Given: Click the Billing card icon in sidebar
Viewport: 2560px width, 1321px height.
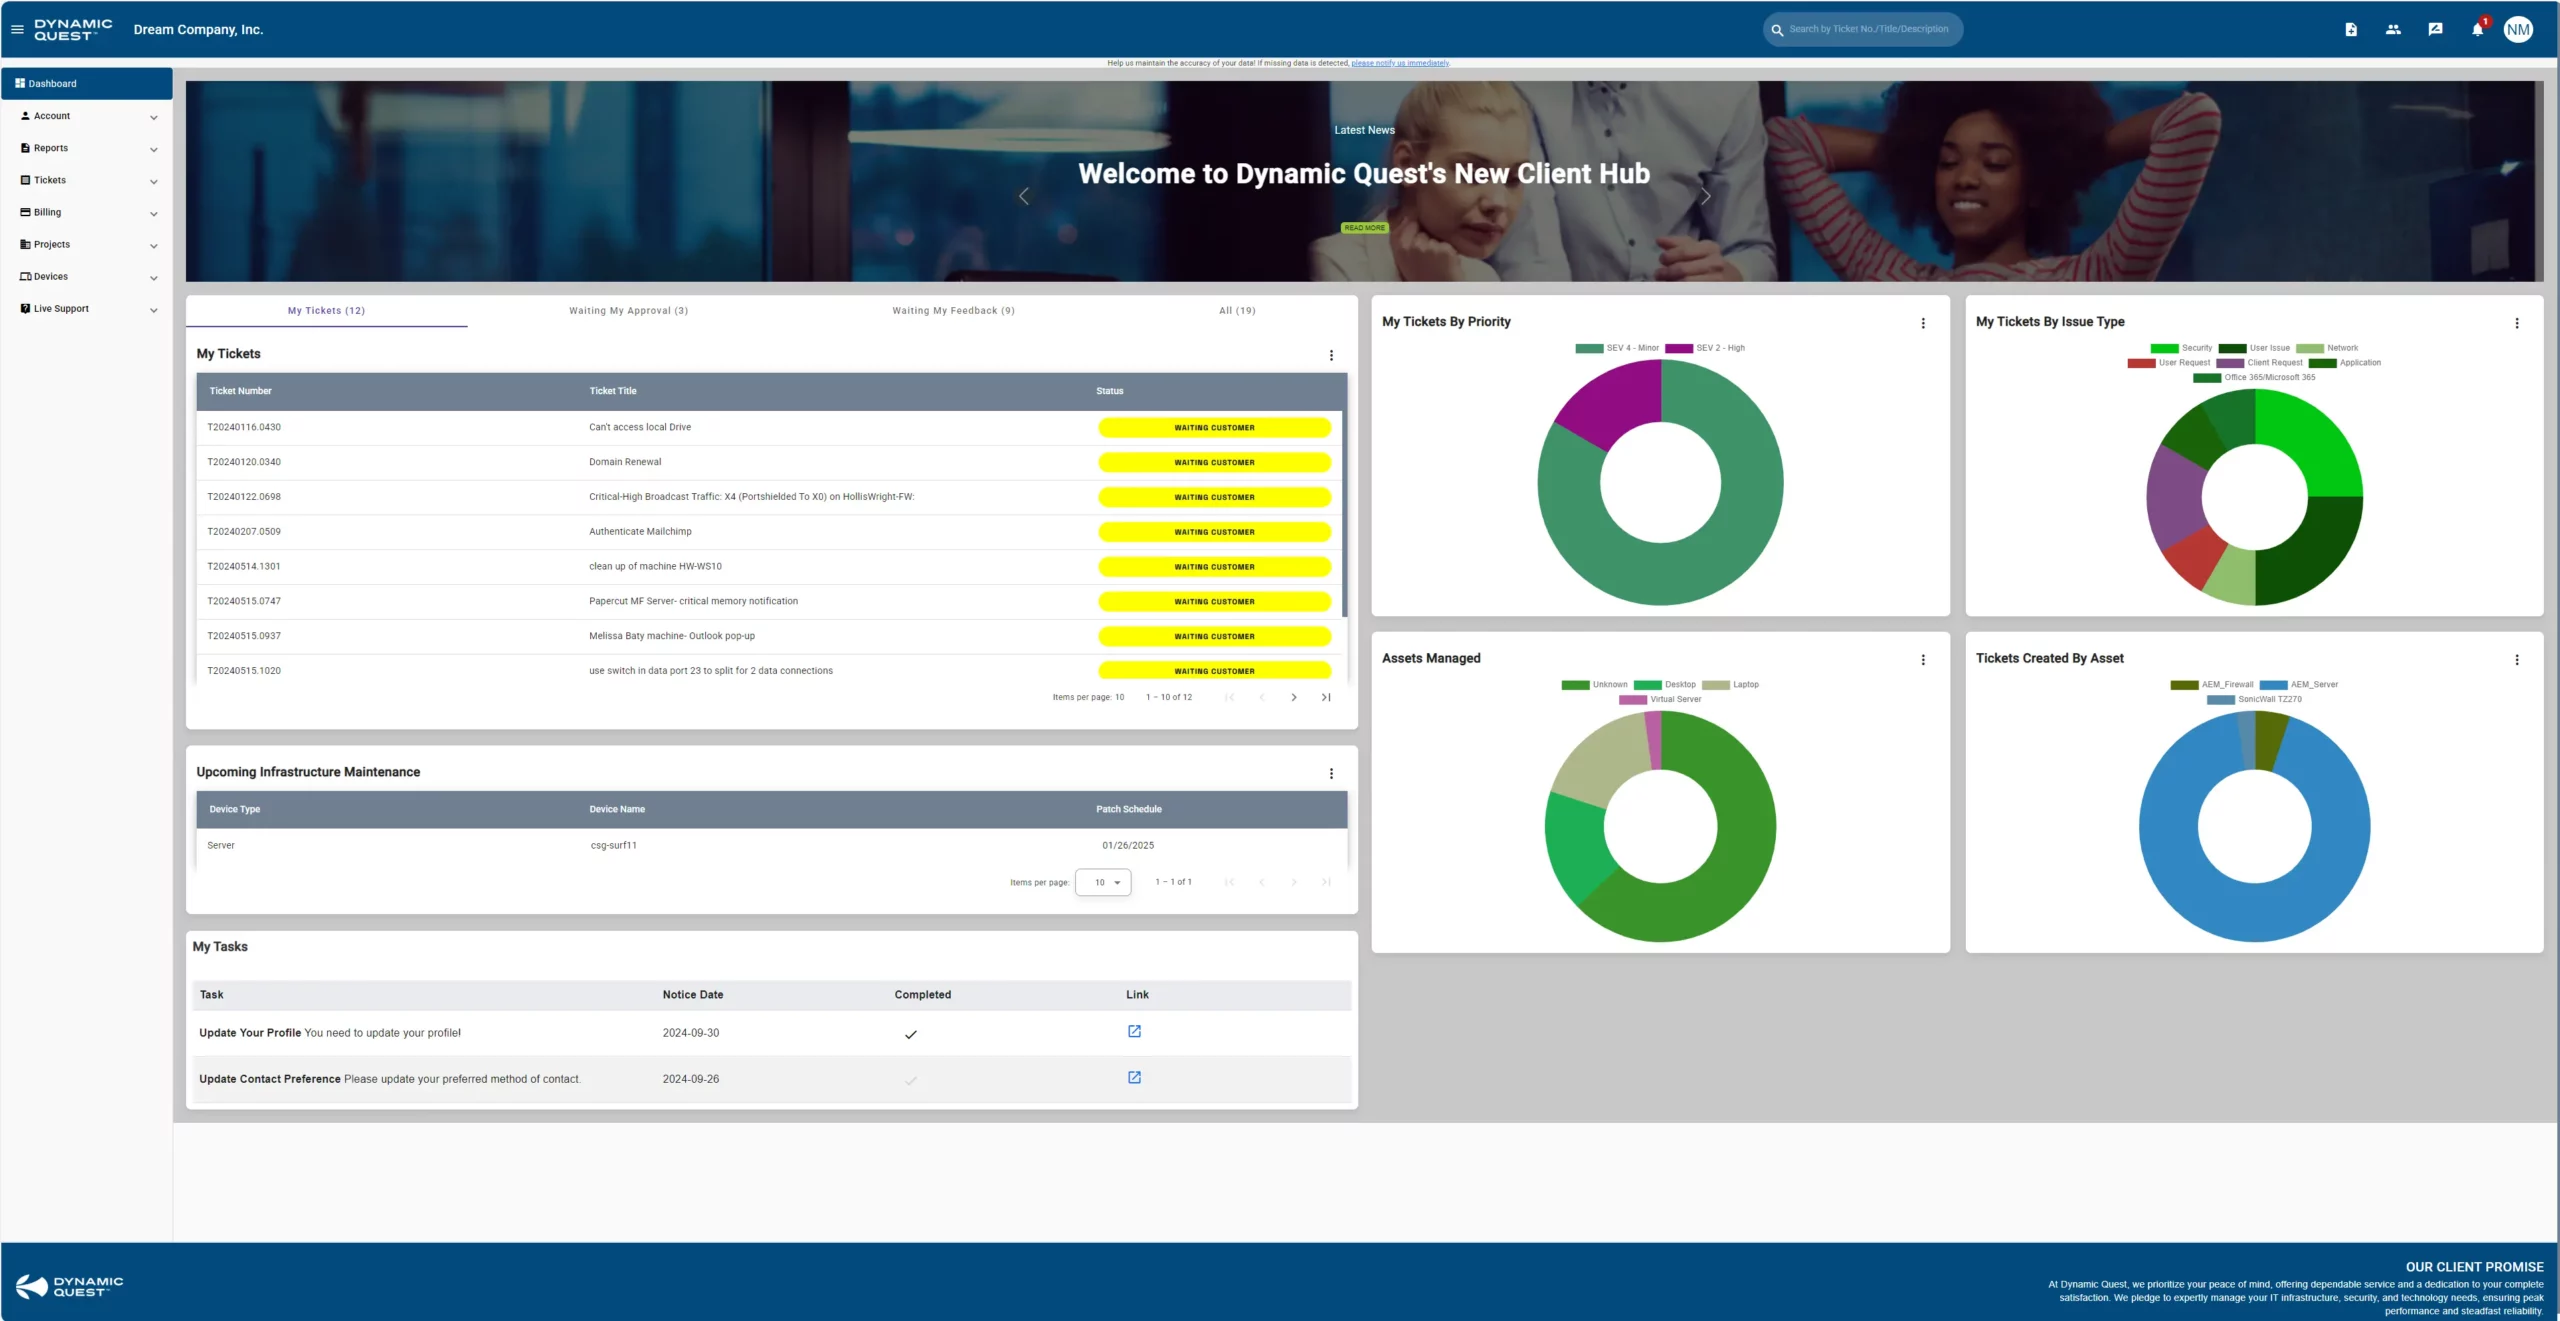Looking at the screenshot, I should 25,212.
